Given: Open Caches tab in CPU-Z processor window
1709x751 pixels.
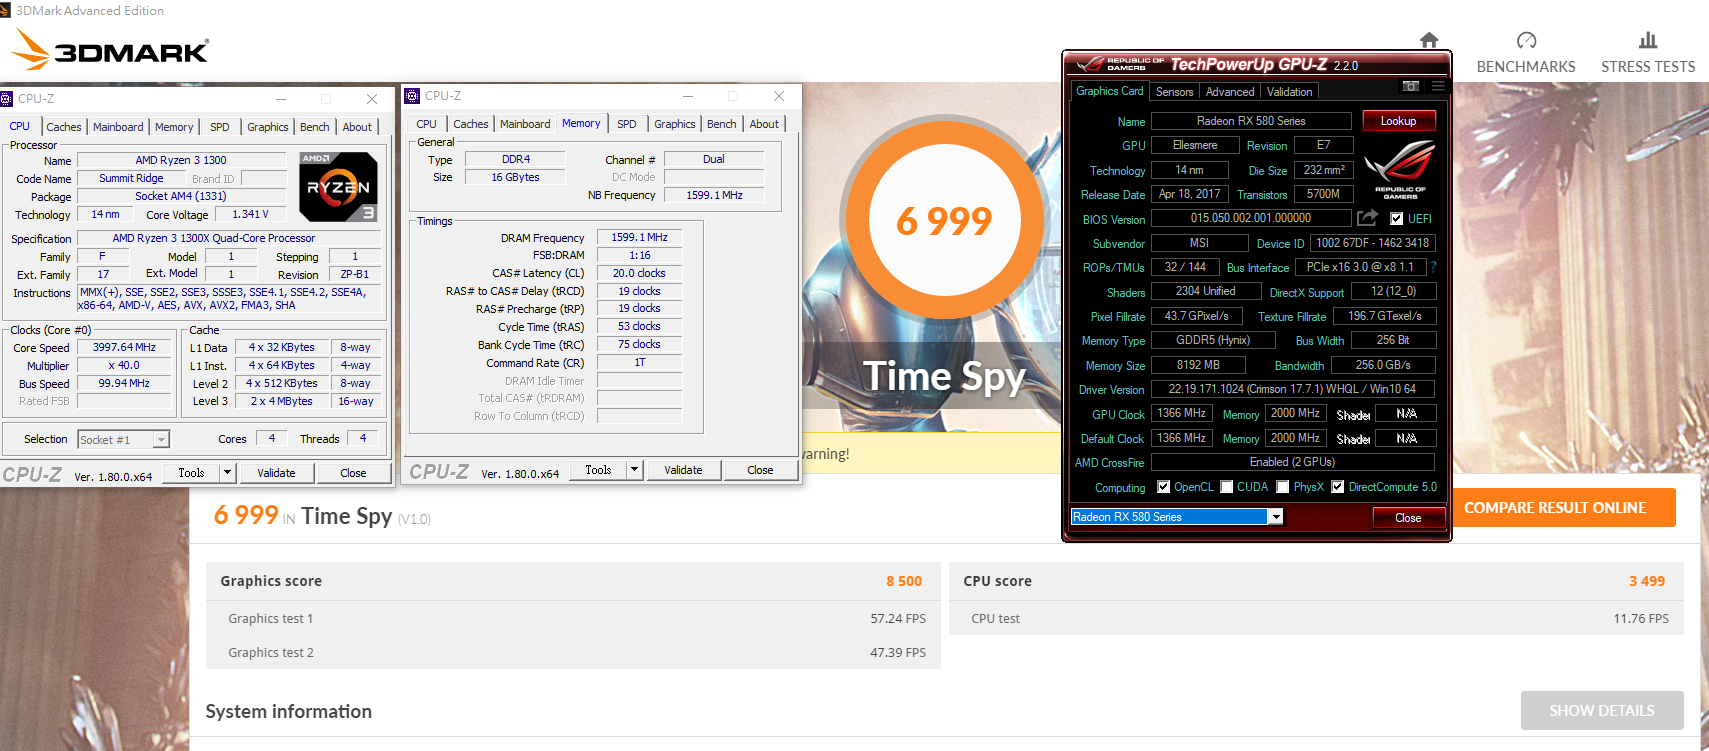Looking at the screenshot, I should tap(64, 127).
